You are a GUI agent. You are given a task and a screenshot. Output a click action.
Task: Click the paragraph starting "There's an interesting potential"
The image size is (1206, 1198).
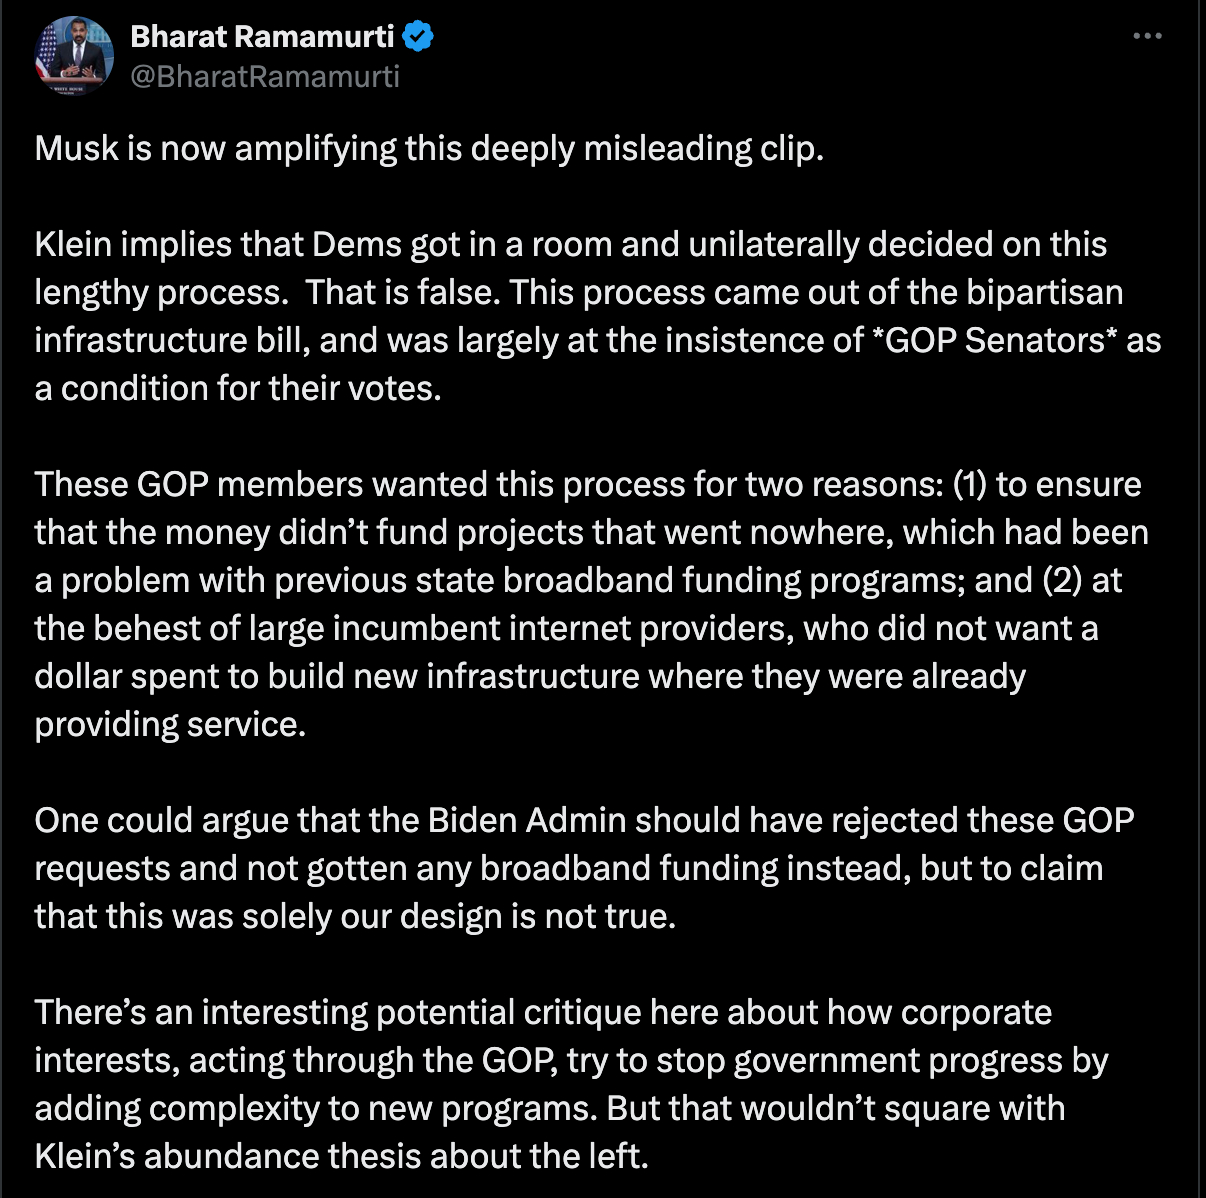(x=543, y=1013)
